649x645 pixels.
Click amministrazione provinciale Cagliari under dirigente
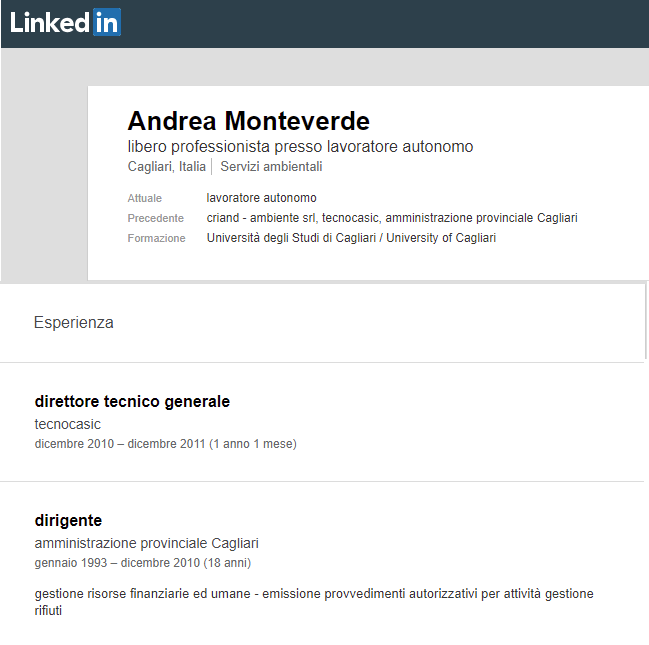click(x=147, y=543)
